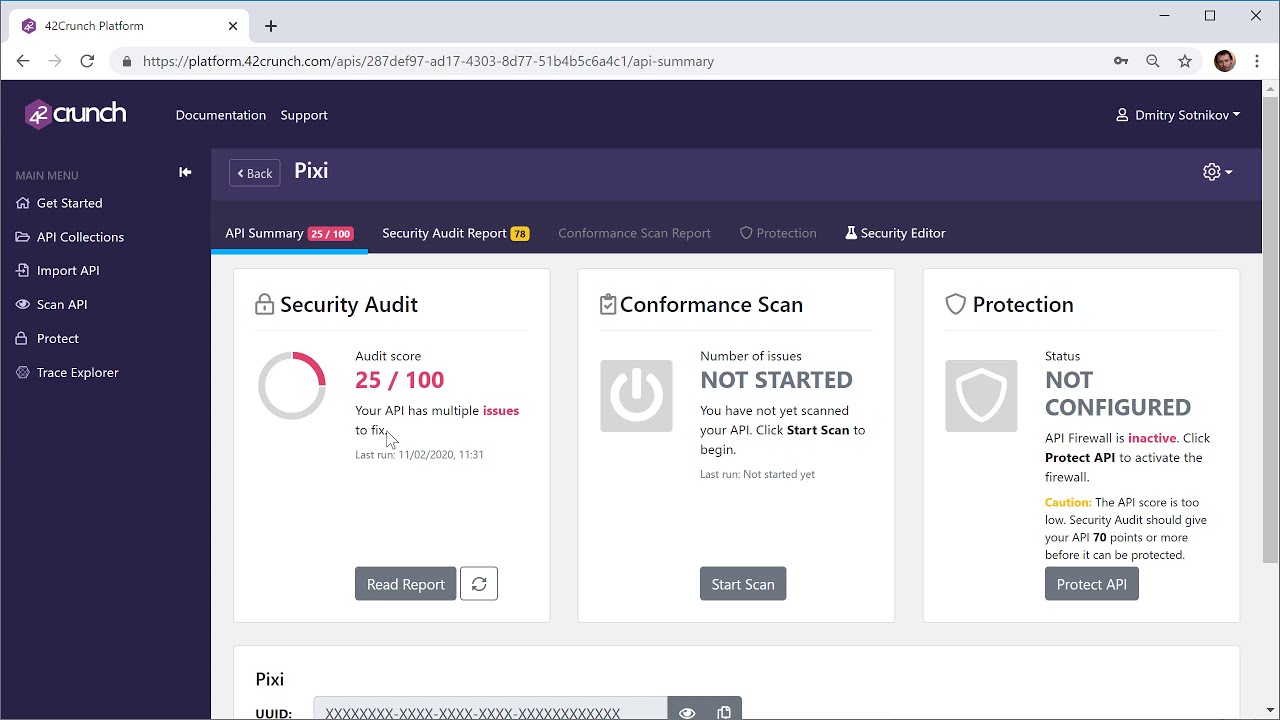
Task: Click the Read Report button
Action: point(405,584)
